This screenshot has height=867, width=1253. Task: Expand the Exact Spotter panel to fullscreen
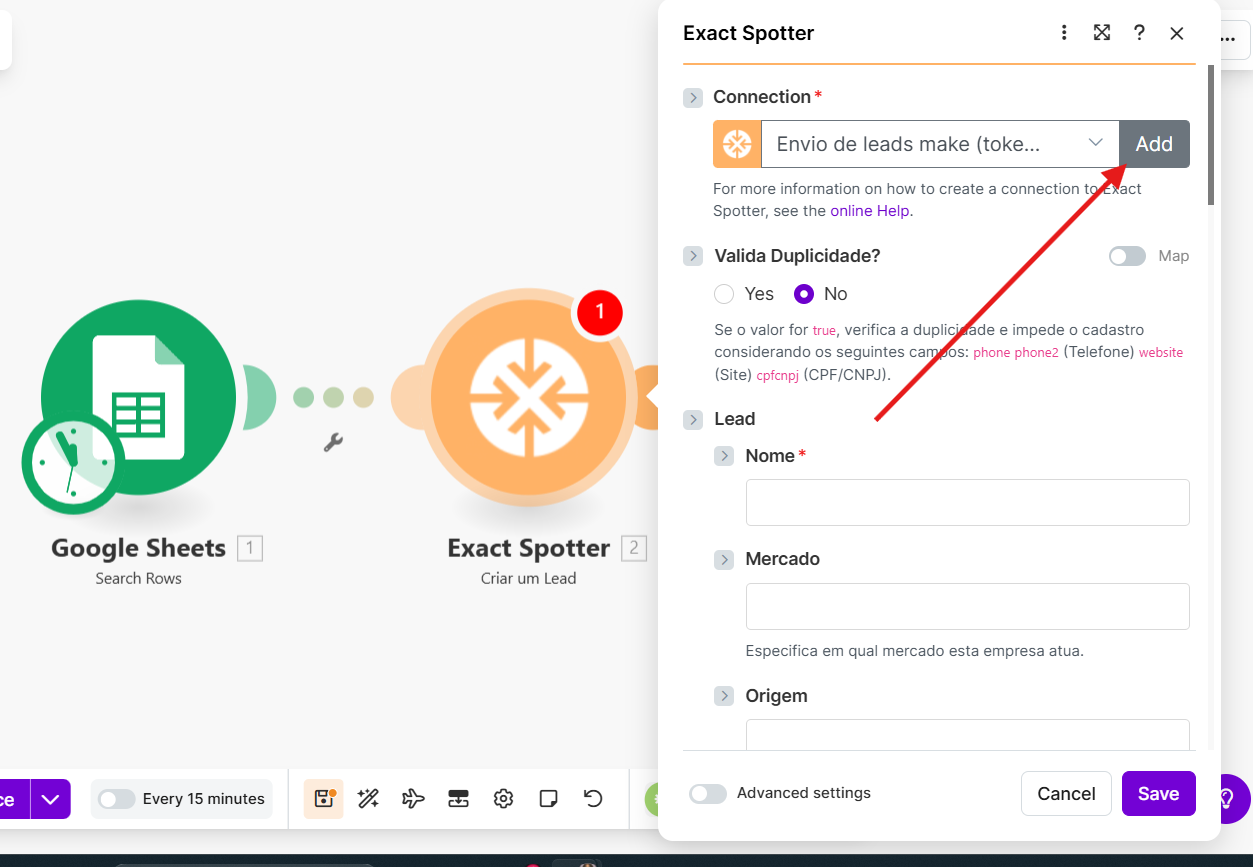click(1102, 33)
